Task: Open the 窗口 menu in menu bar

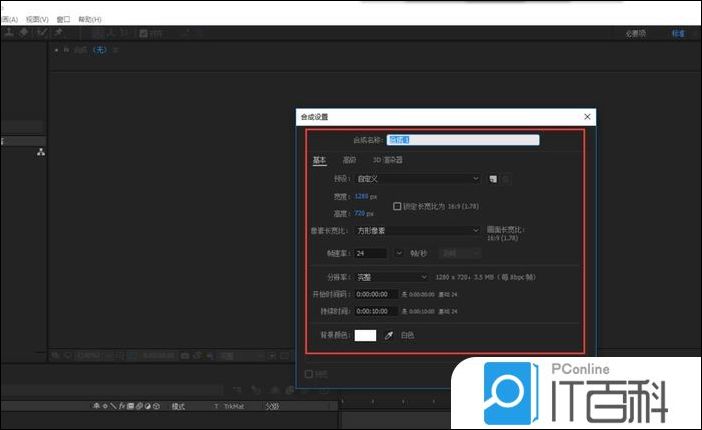Action: pyautogui.click(x=62, y=19)
